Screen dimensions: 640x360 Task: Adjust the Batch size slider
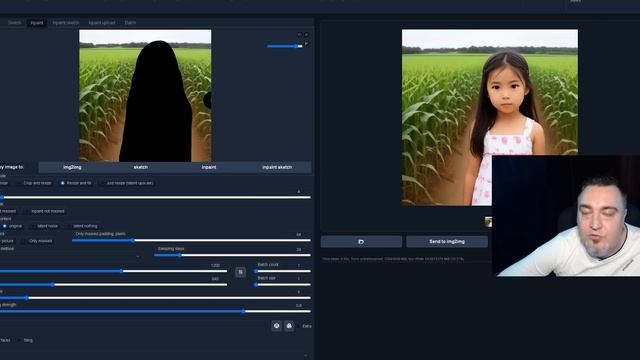pos(282,284)
